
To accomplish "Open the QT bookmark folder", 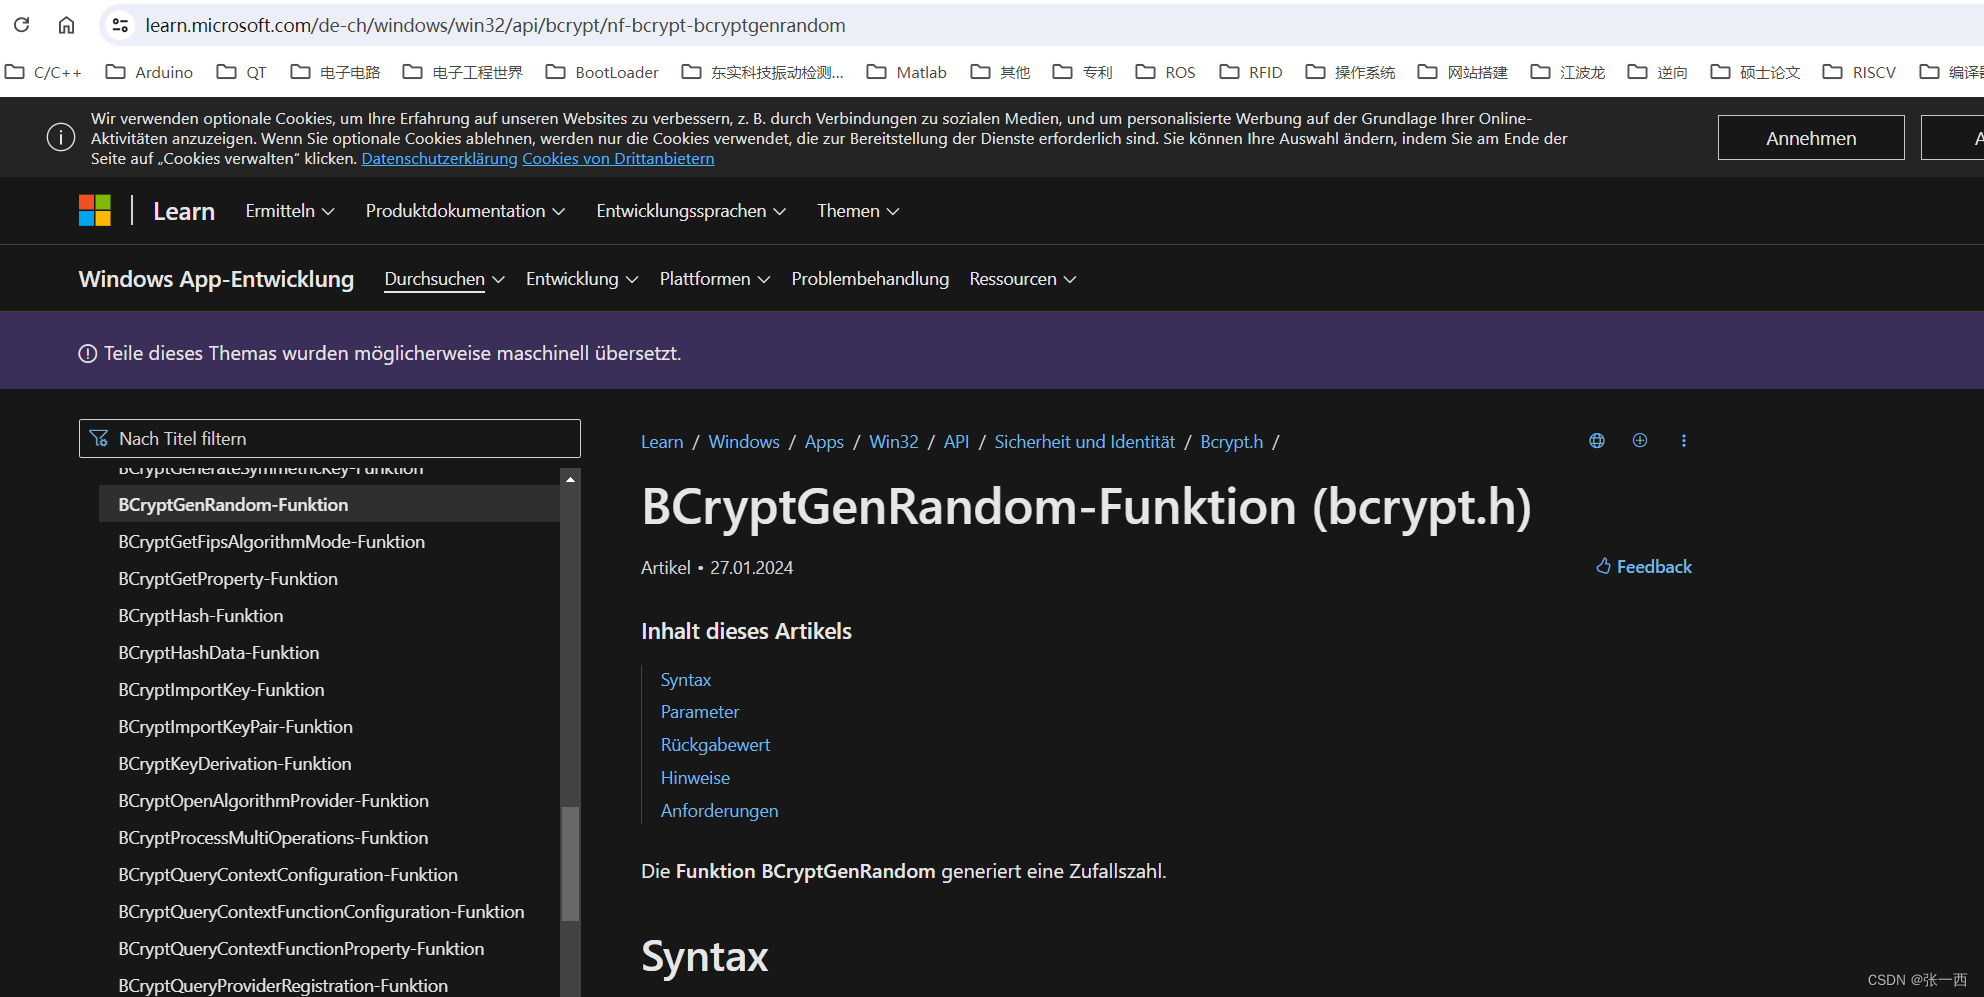I will [242, 72].
